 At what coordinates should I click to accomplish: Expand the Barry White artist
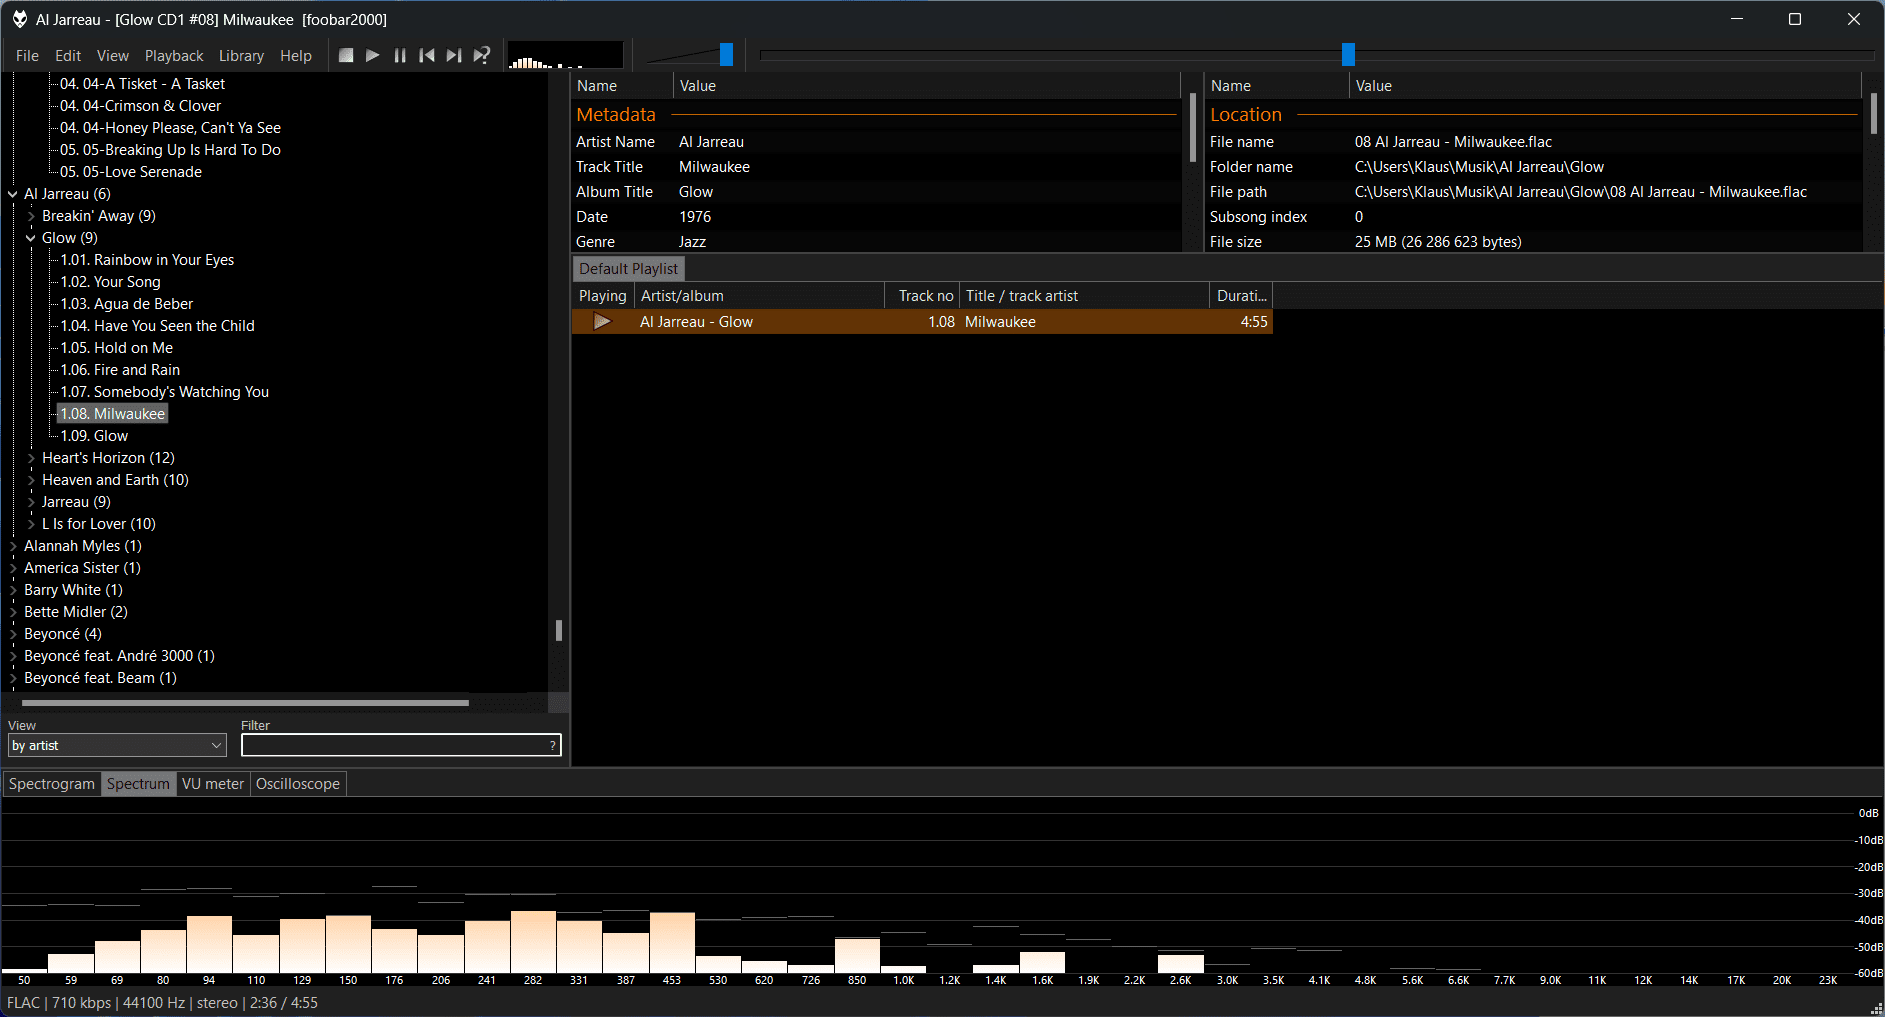pyautogui.click(x=13, y=590)
